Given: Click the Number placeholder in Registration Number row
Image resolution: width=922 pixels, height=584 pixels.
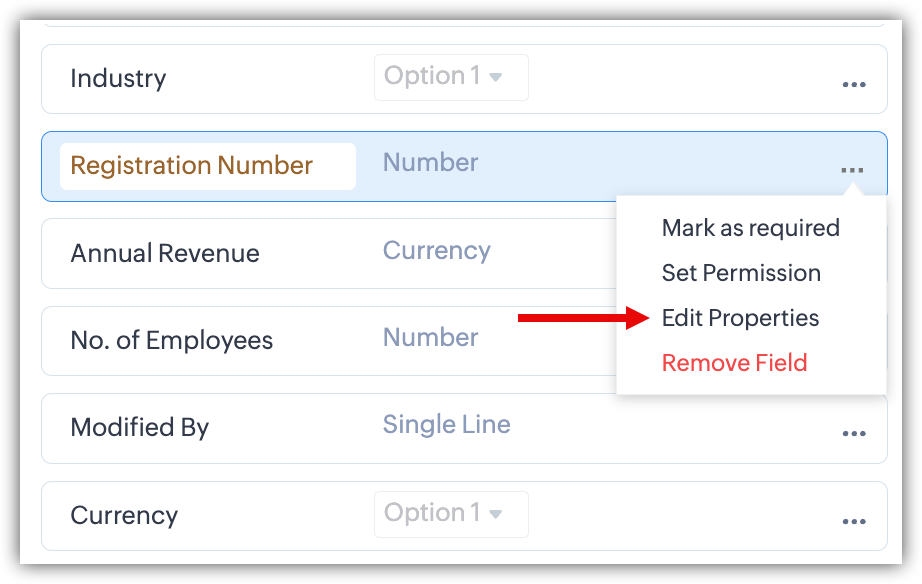Looking at the screenshot, I should (x=431, y=163).
